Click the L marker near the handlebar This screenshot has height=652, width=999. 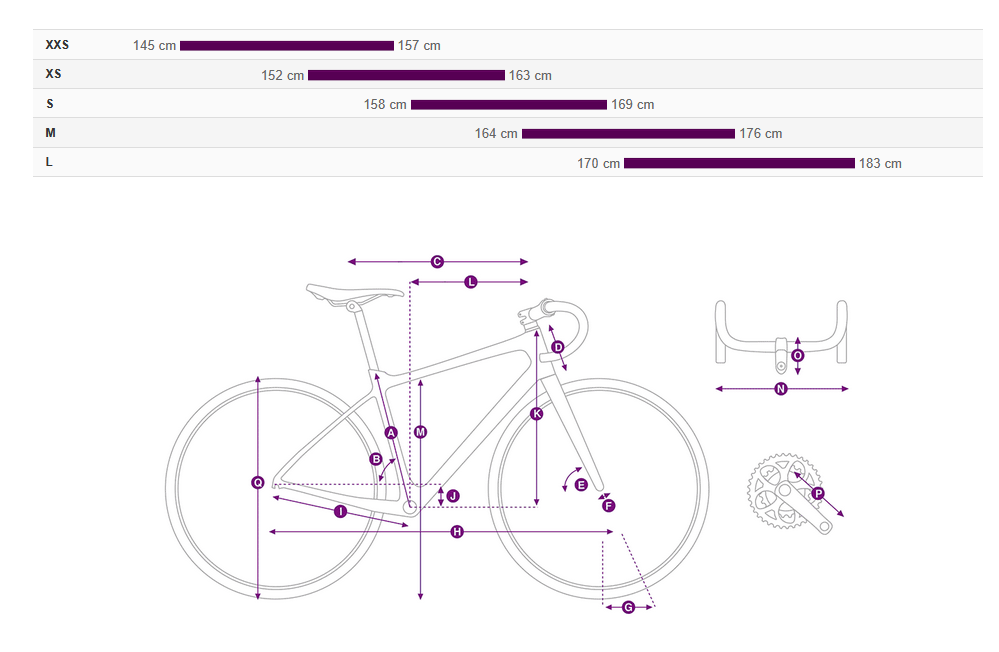pos(471,282)
